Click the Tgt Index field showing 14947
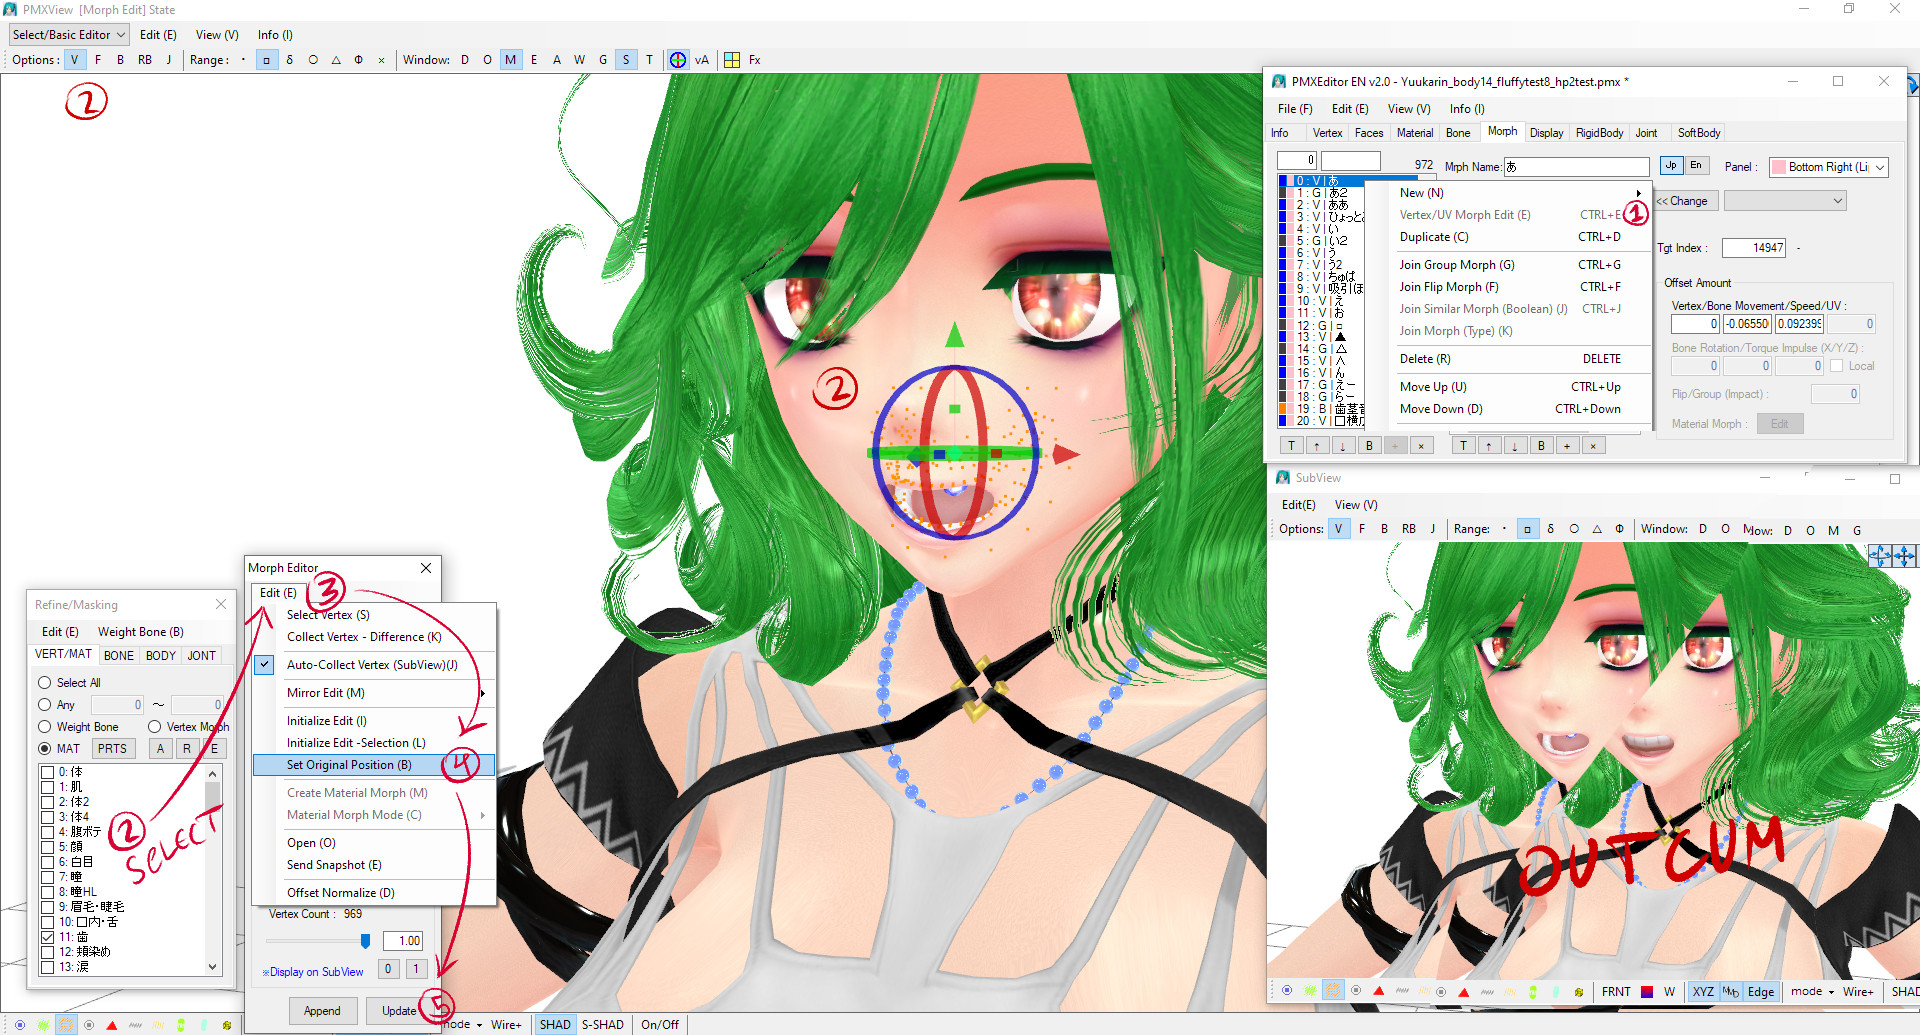1920x1035 pixels. pyautogui.click(x=1754, y=248)
